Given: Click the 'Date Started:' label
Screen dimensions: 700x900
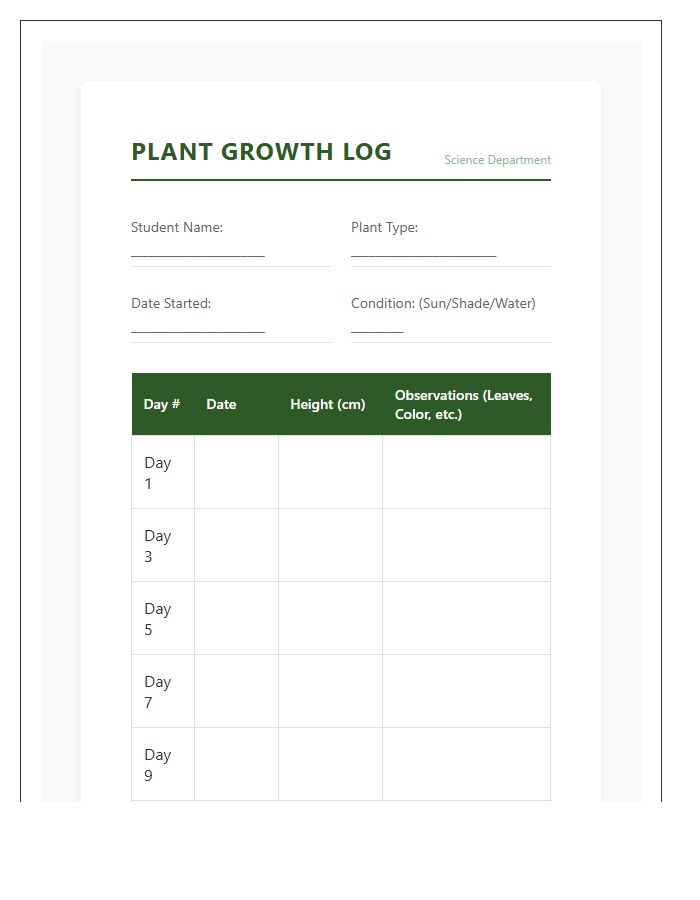Looking at the screenshot, I should tap(171, 303).
